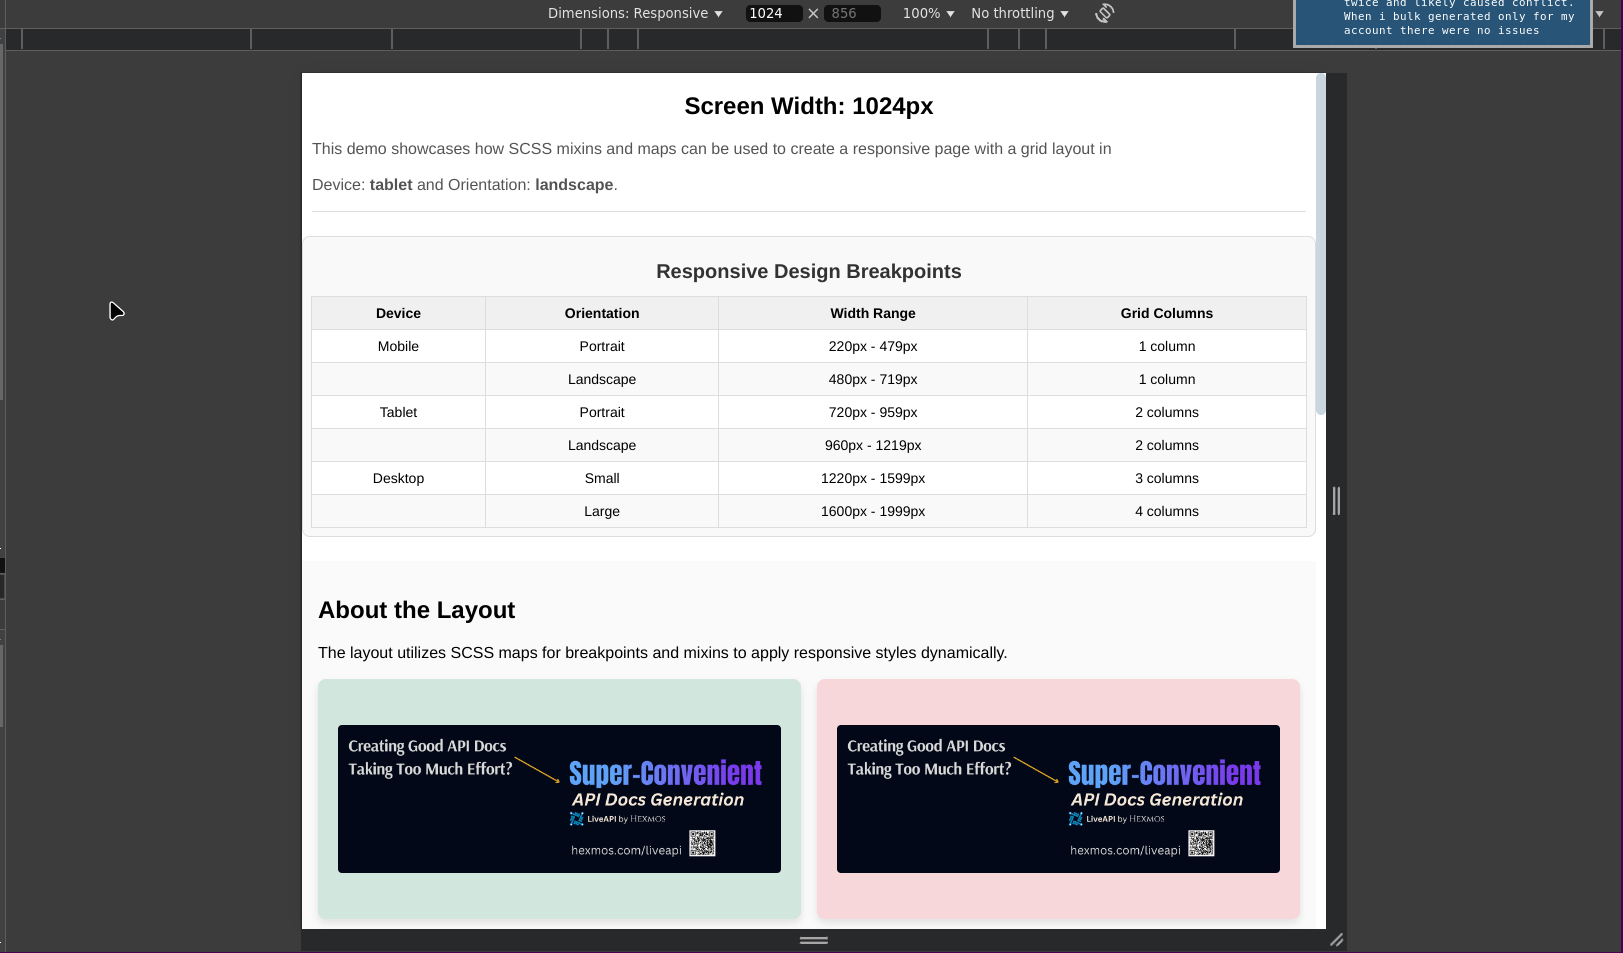
Task: Click the 'Mobile' device cell
Action: 398,346
